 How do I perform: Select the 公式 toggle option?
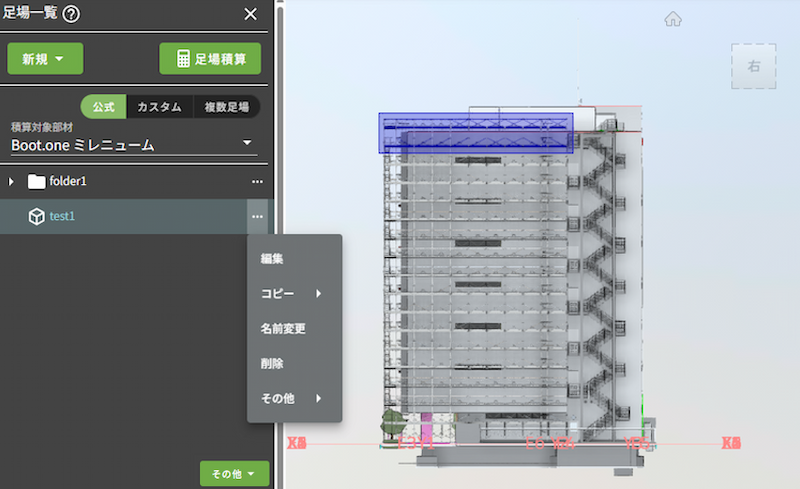click(104, 107)
